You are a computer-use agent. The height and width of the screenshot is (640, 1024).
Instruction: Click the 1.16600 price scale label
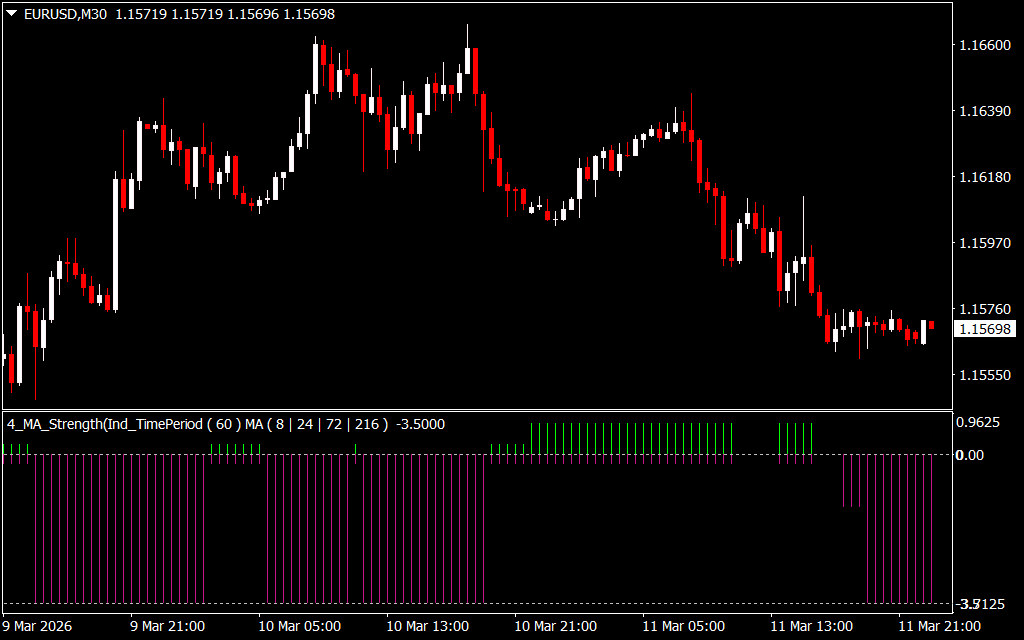pos(984,46)
